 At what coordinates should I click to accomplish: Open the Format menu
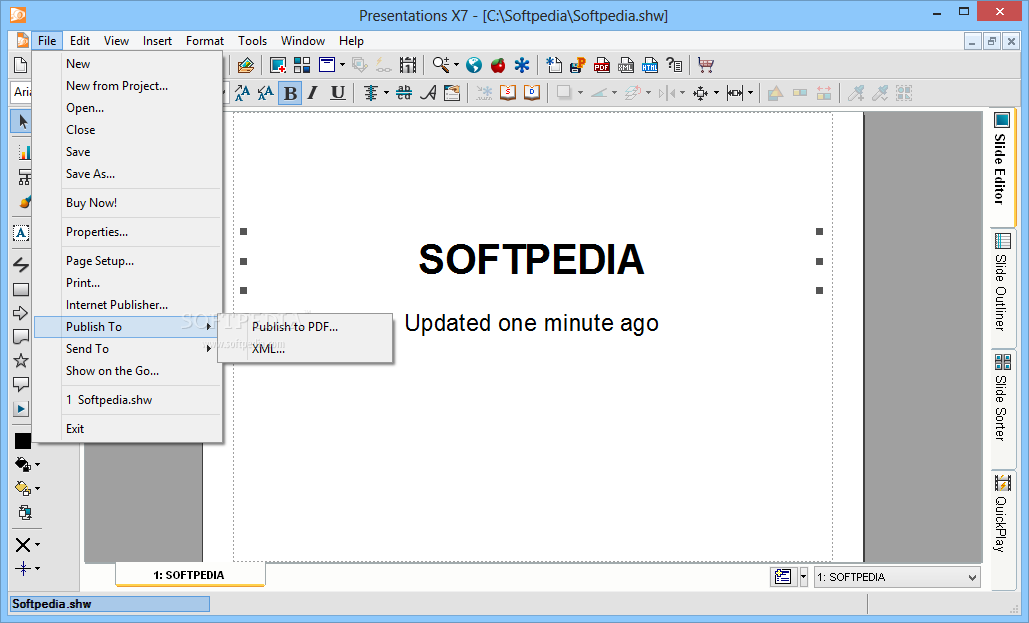click(205, 41)
